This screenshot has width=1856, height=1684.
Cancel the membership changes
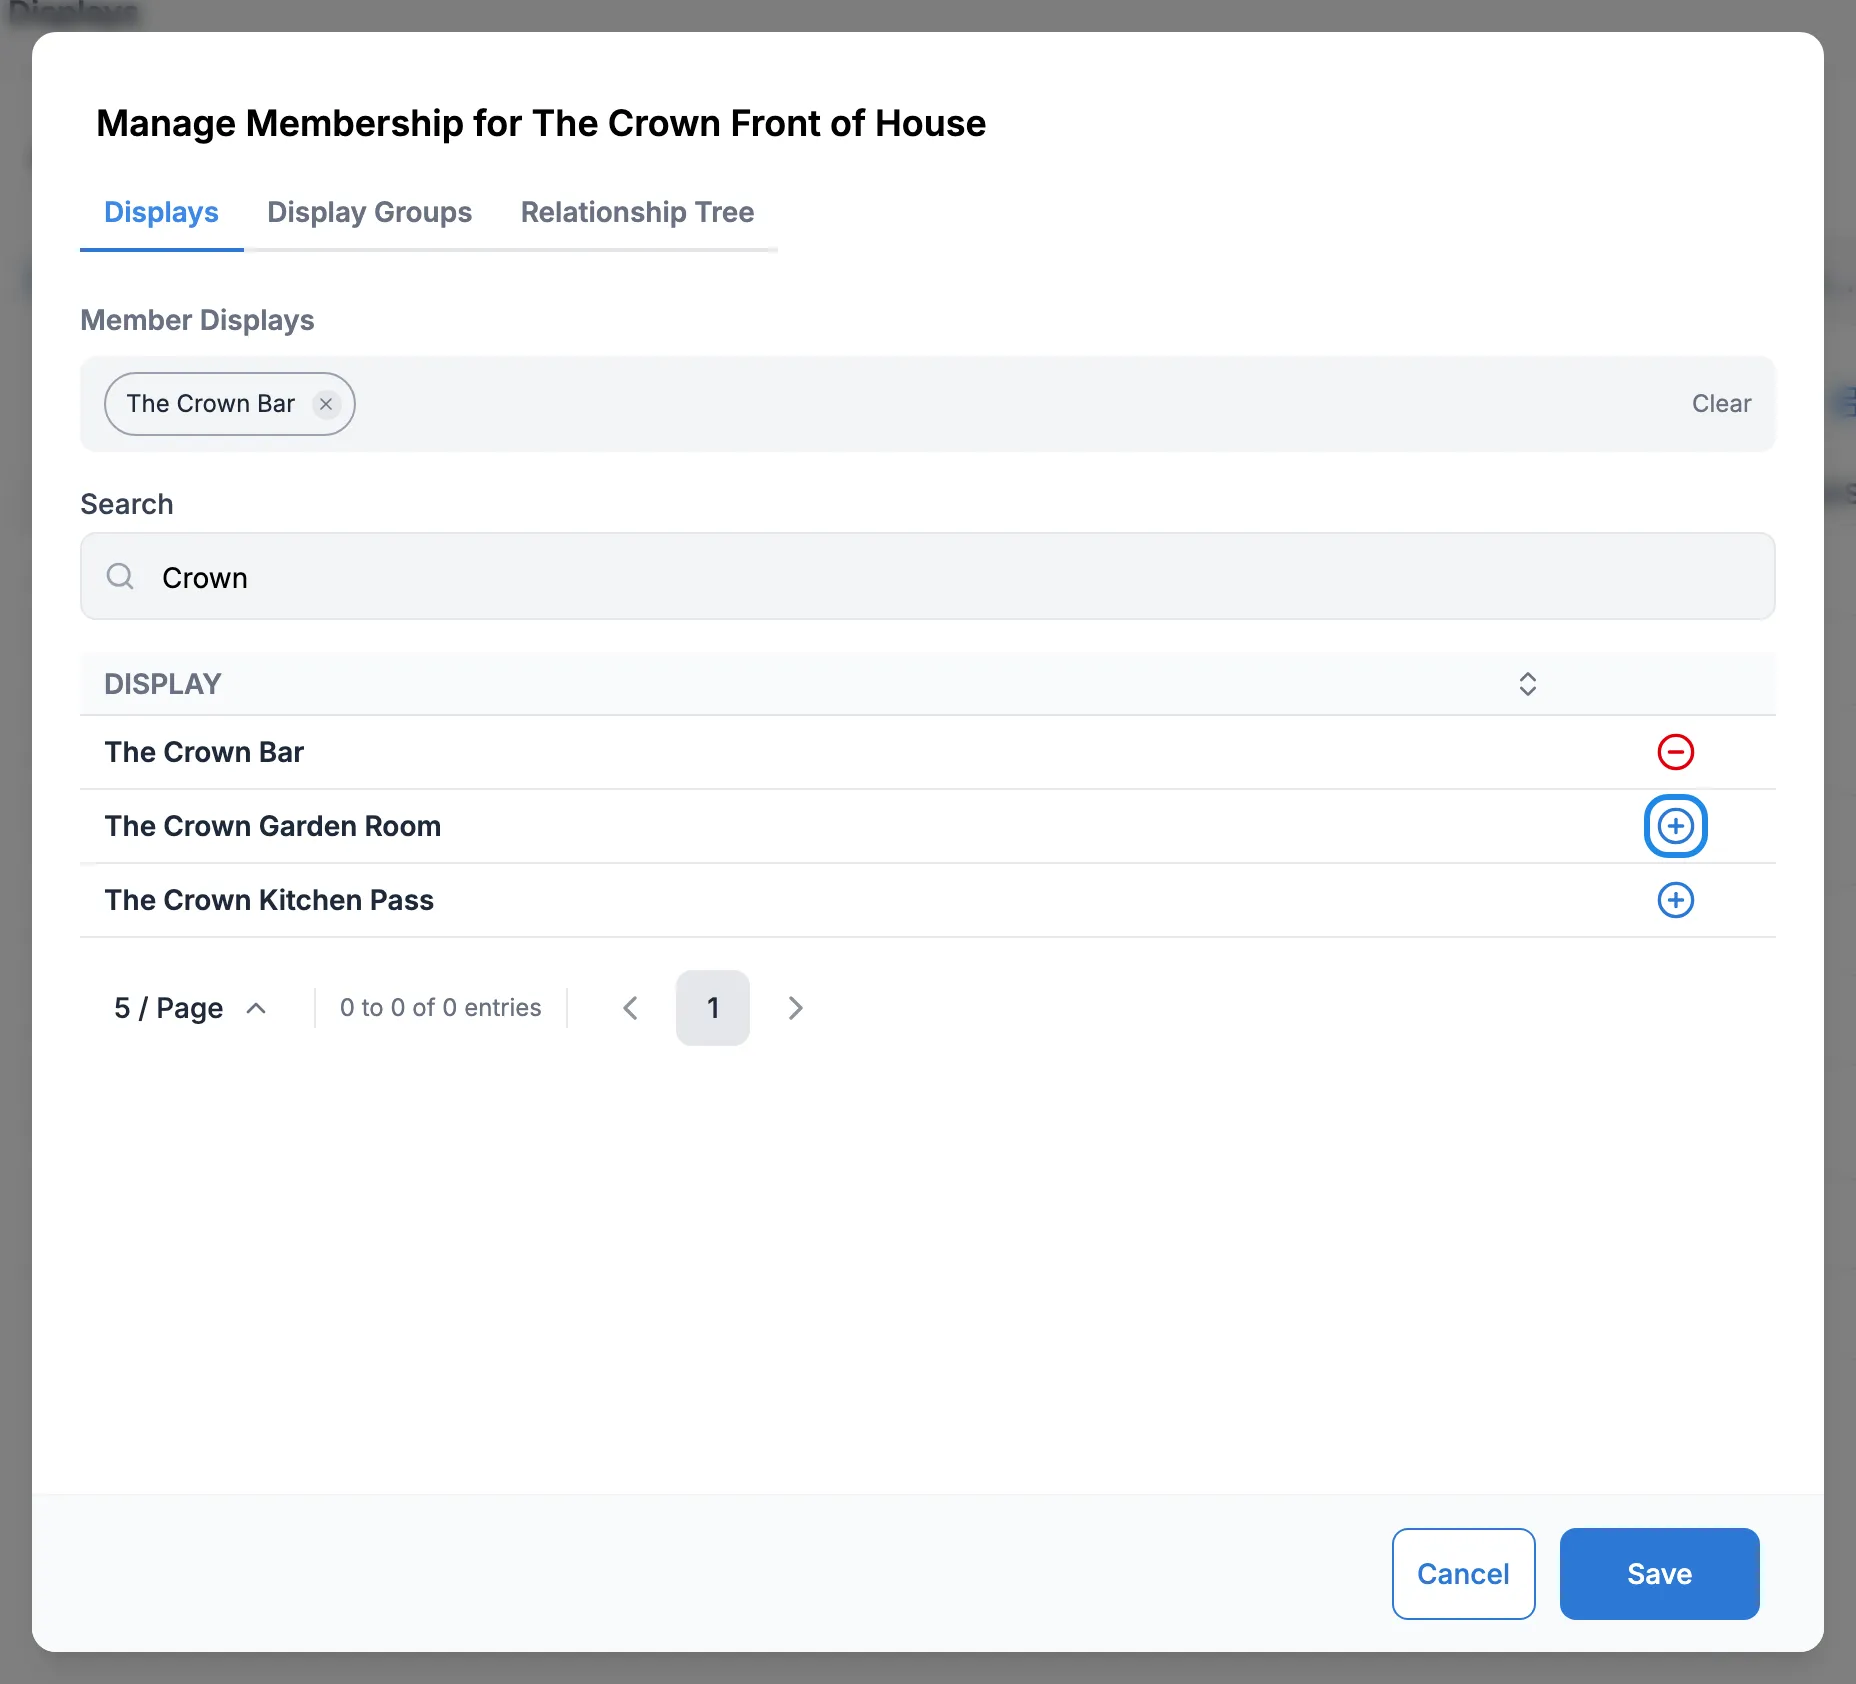(x=1463, y=1574)
